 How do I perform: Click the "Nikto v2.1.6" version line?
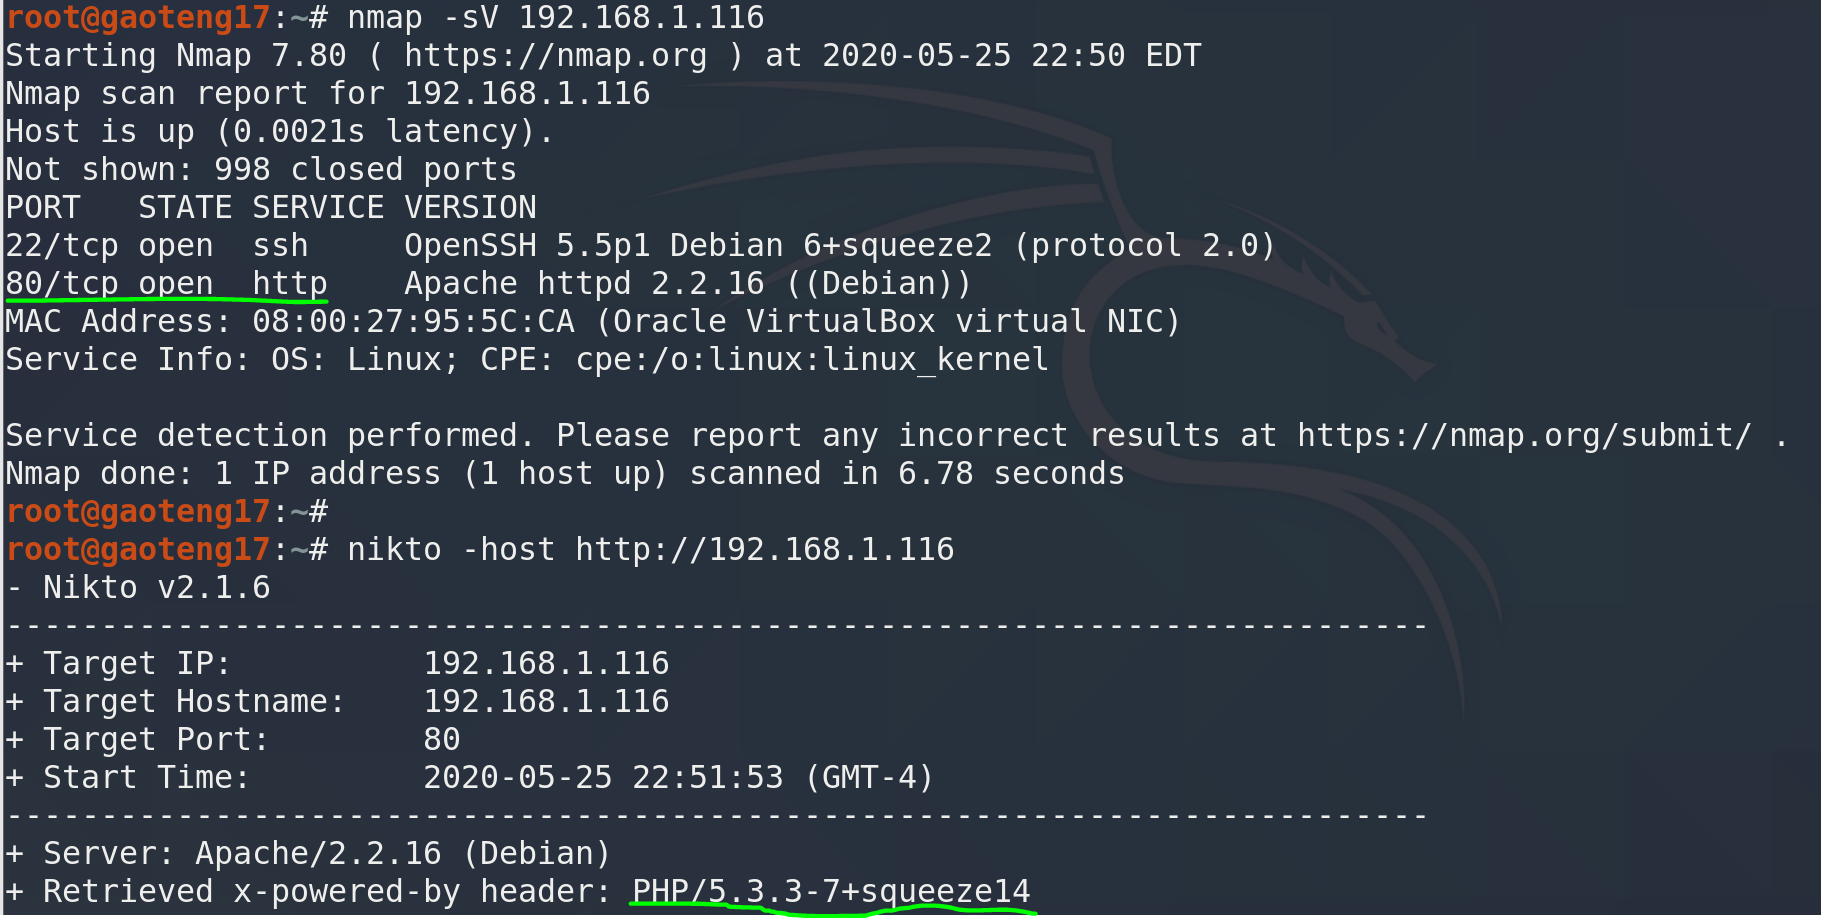[x=156, y=588]
